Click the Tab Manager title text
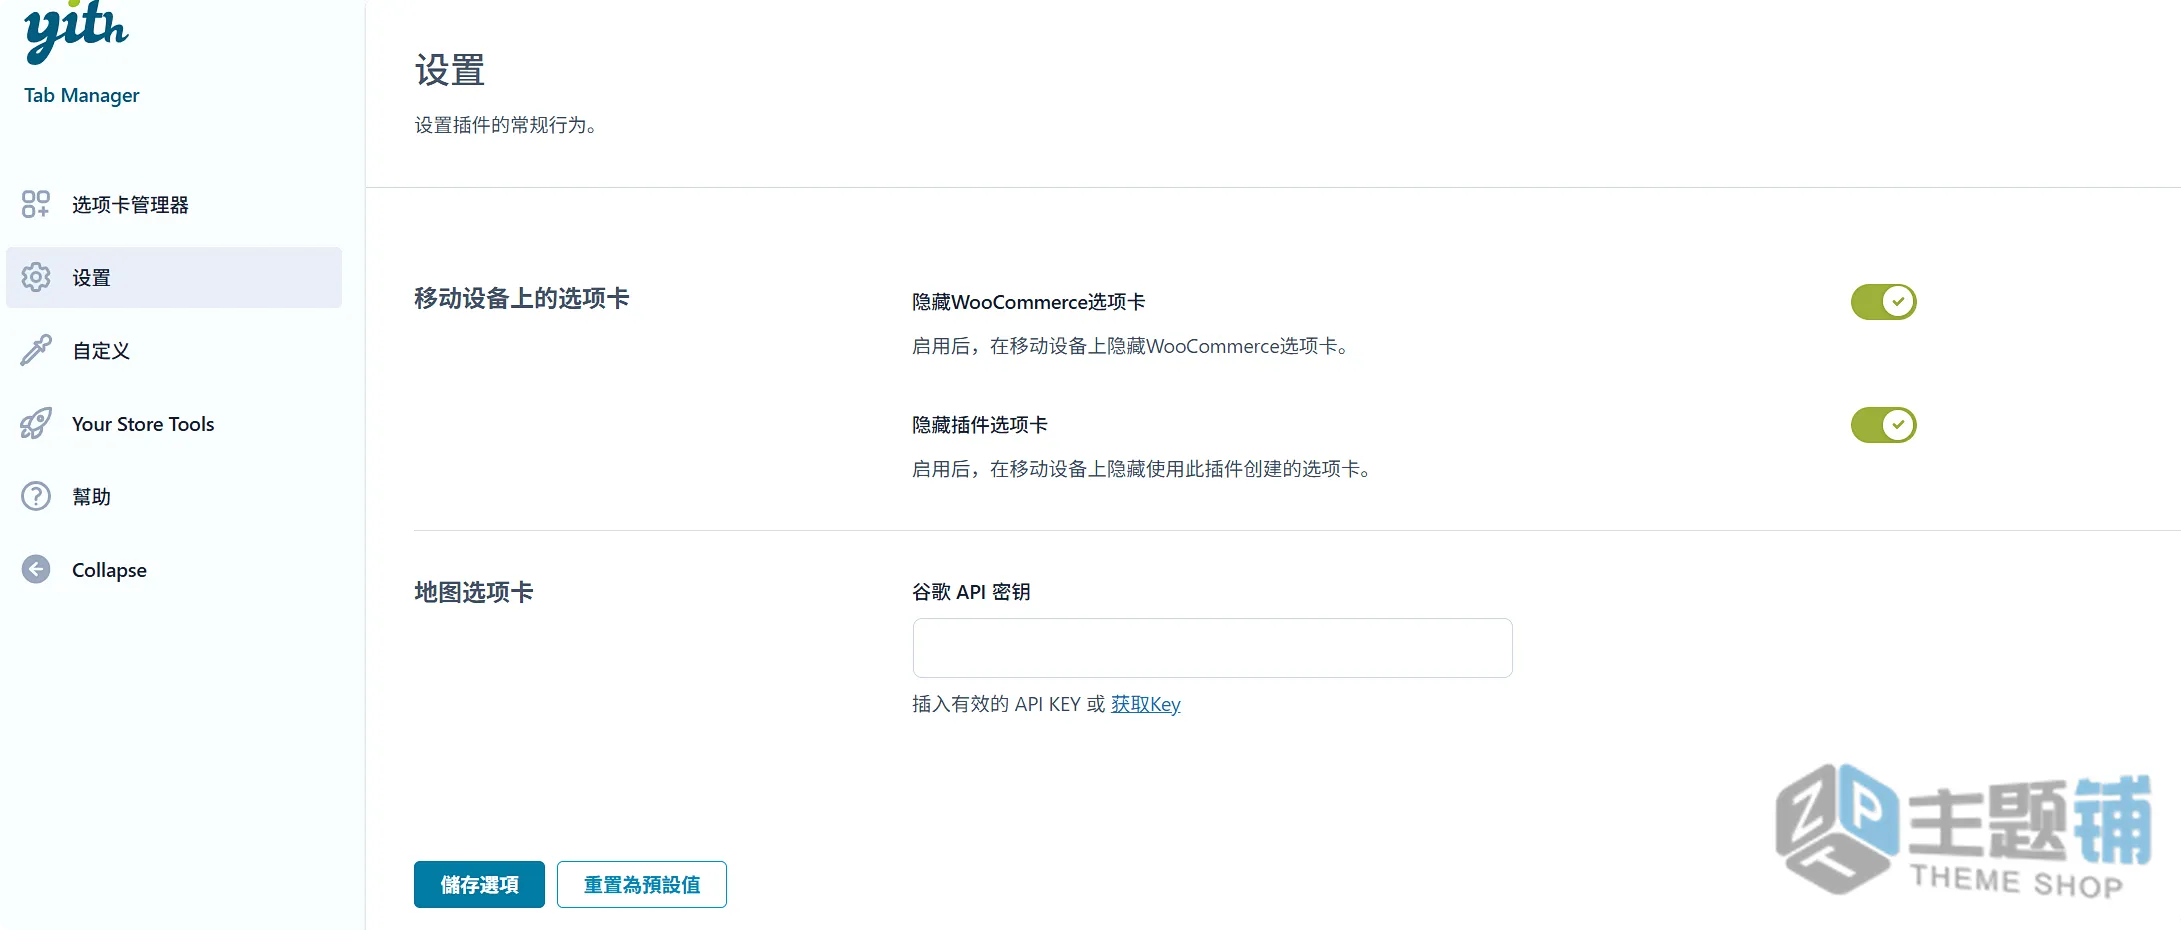 [x=82, y=95]
